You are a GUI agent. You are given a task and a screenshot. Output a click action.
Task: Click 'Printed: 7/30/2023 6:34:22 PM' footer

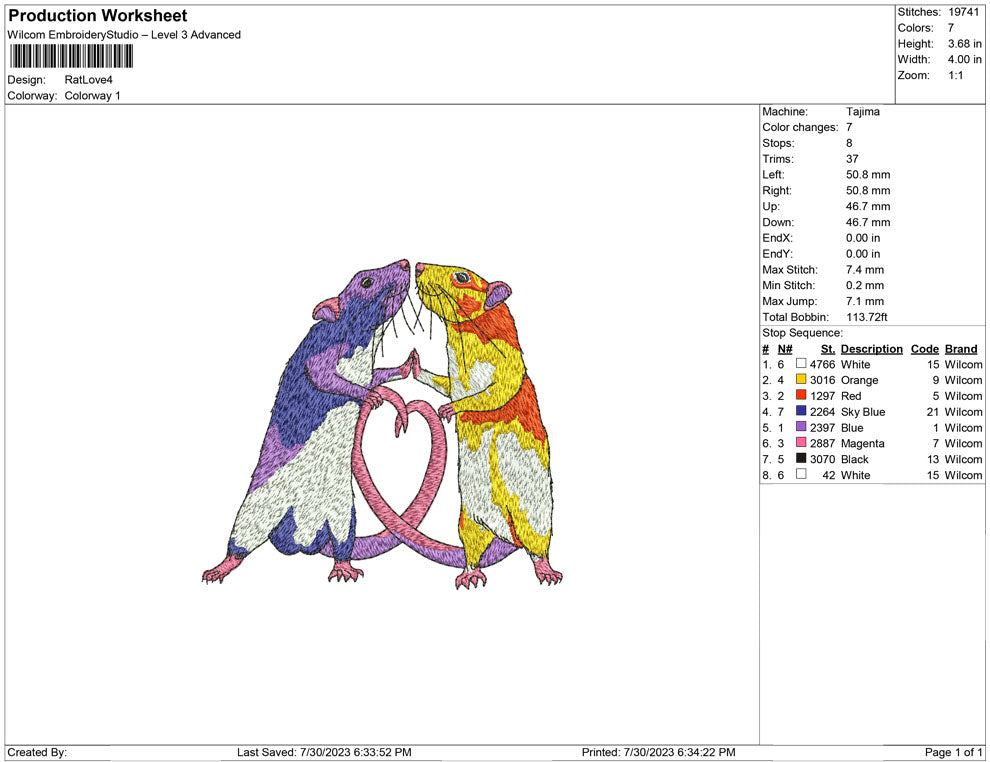pyautogui.click(x=659, y=752)
